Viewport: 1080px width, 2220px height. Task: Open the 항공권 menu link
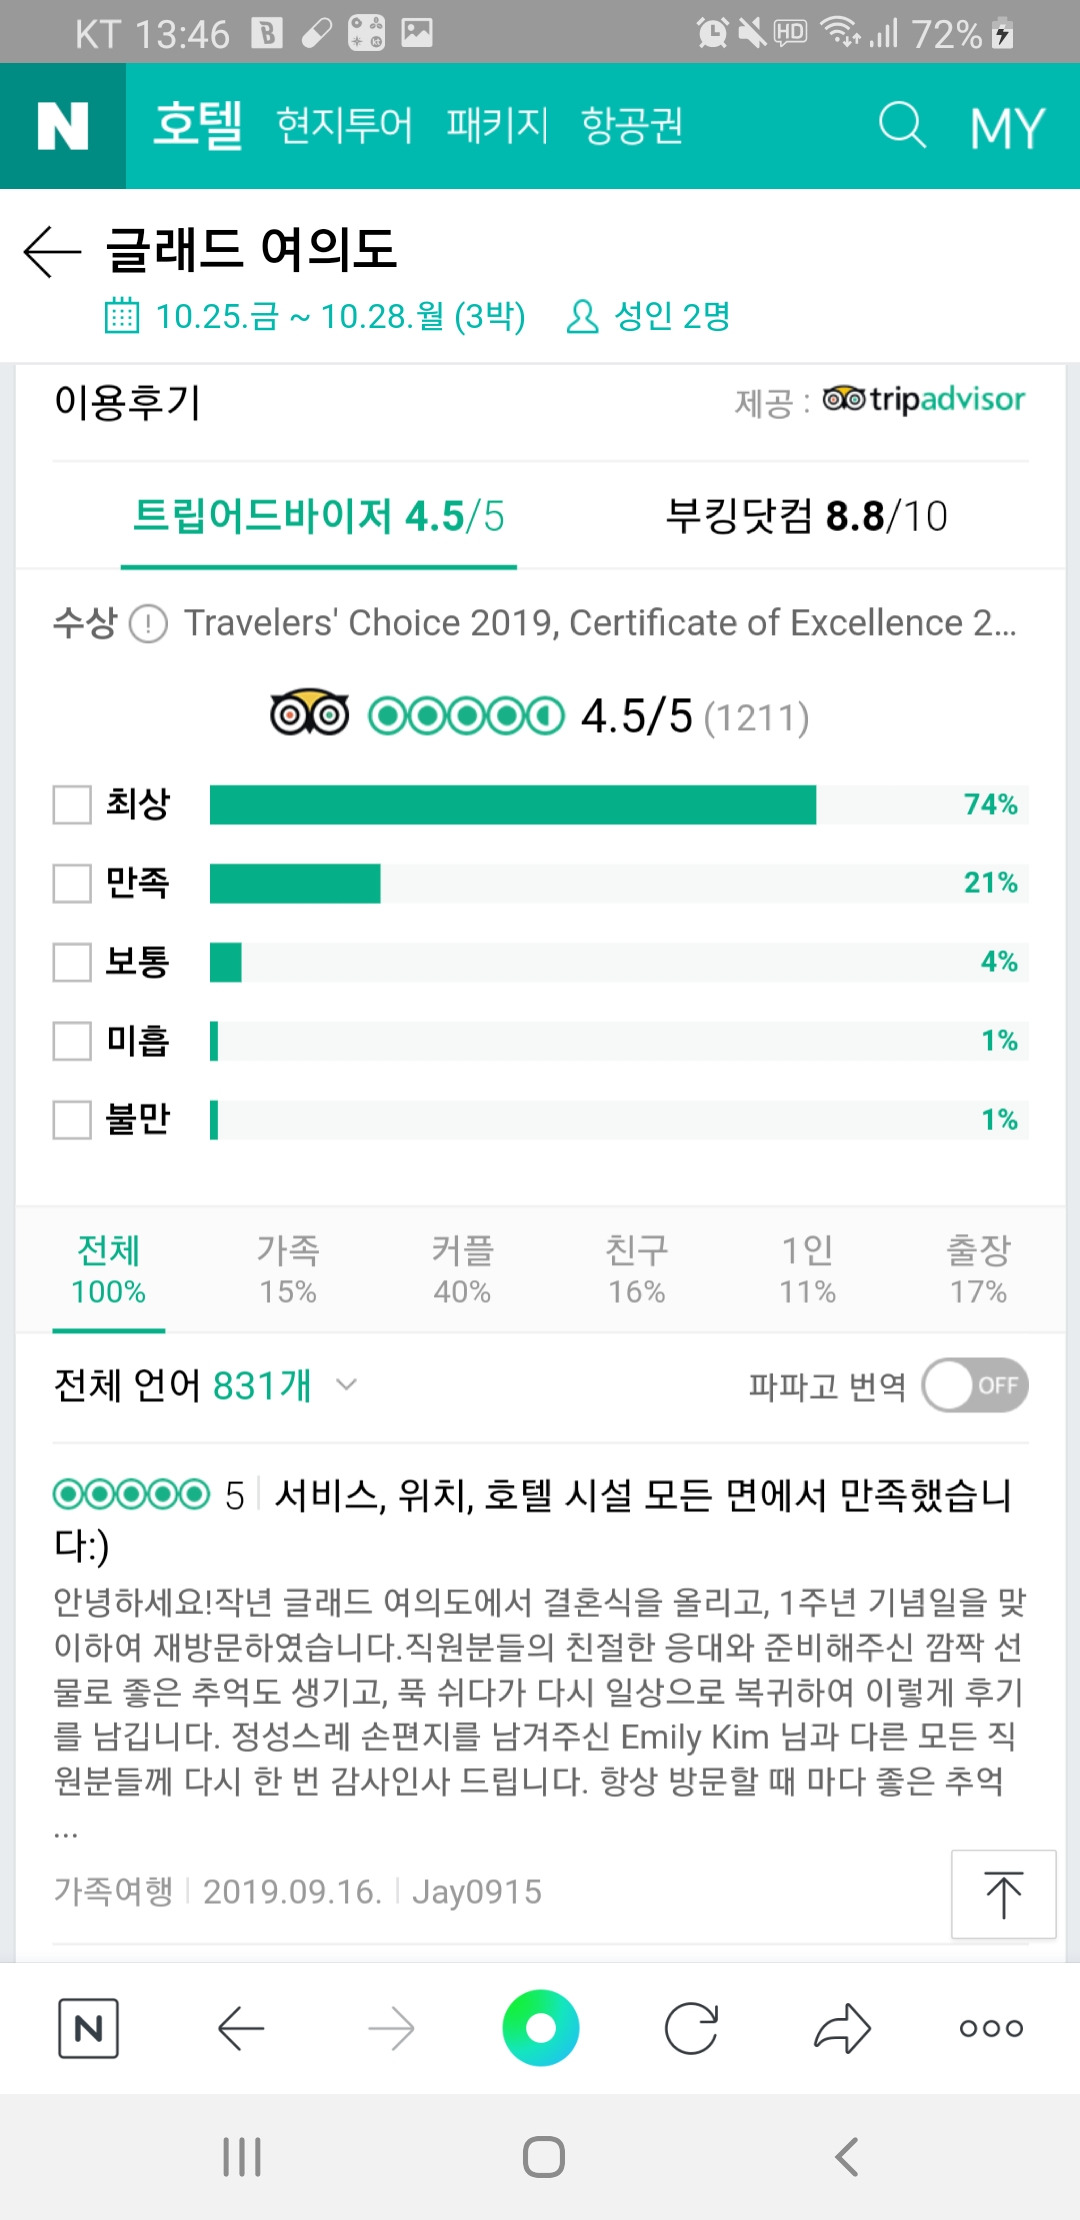click(632, 126)
